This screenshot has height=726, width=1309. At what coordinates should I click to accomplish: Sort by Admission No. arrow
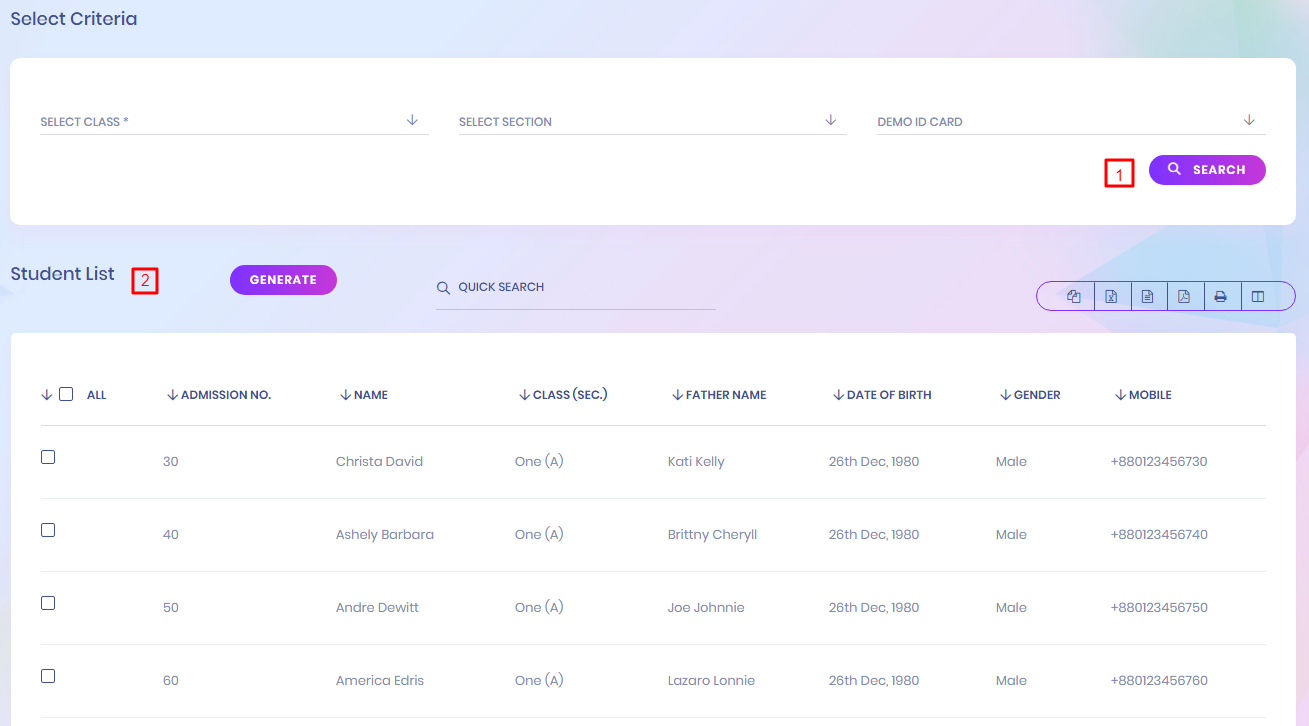pos(172,395)
